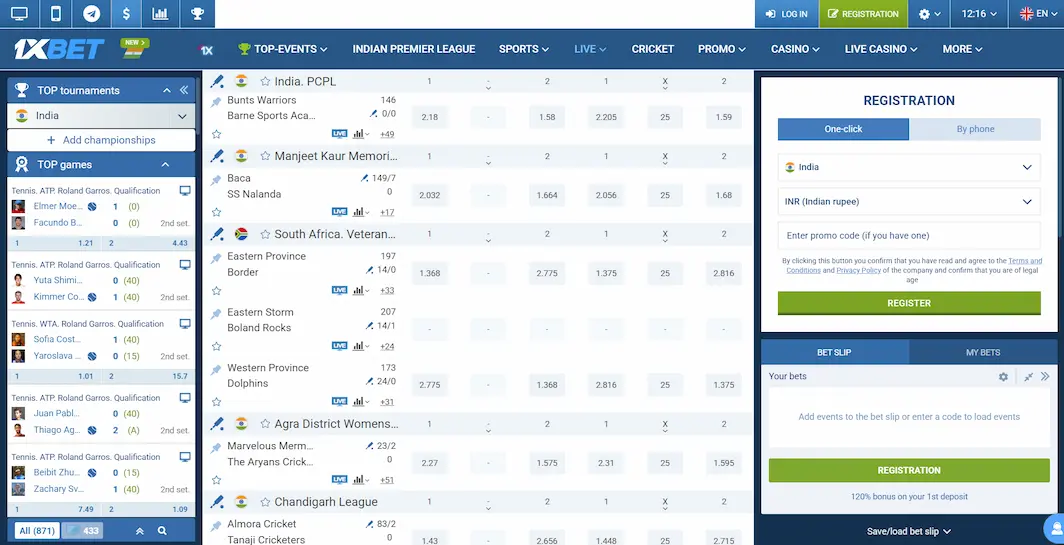Open the INR currency dropdown

909,202
